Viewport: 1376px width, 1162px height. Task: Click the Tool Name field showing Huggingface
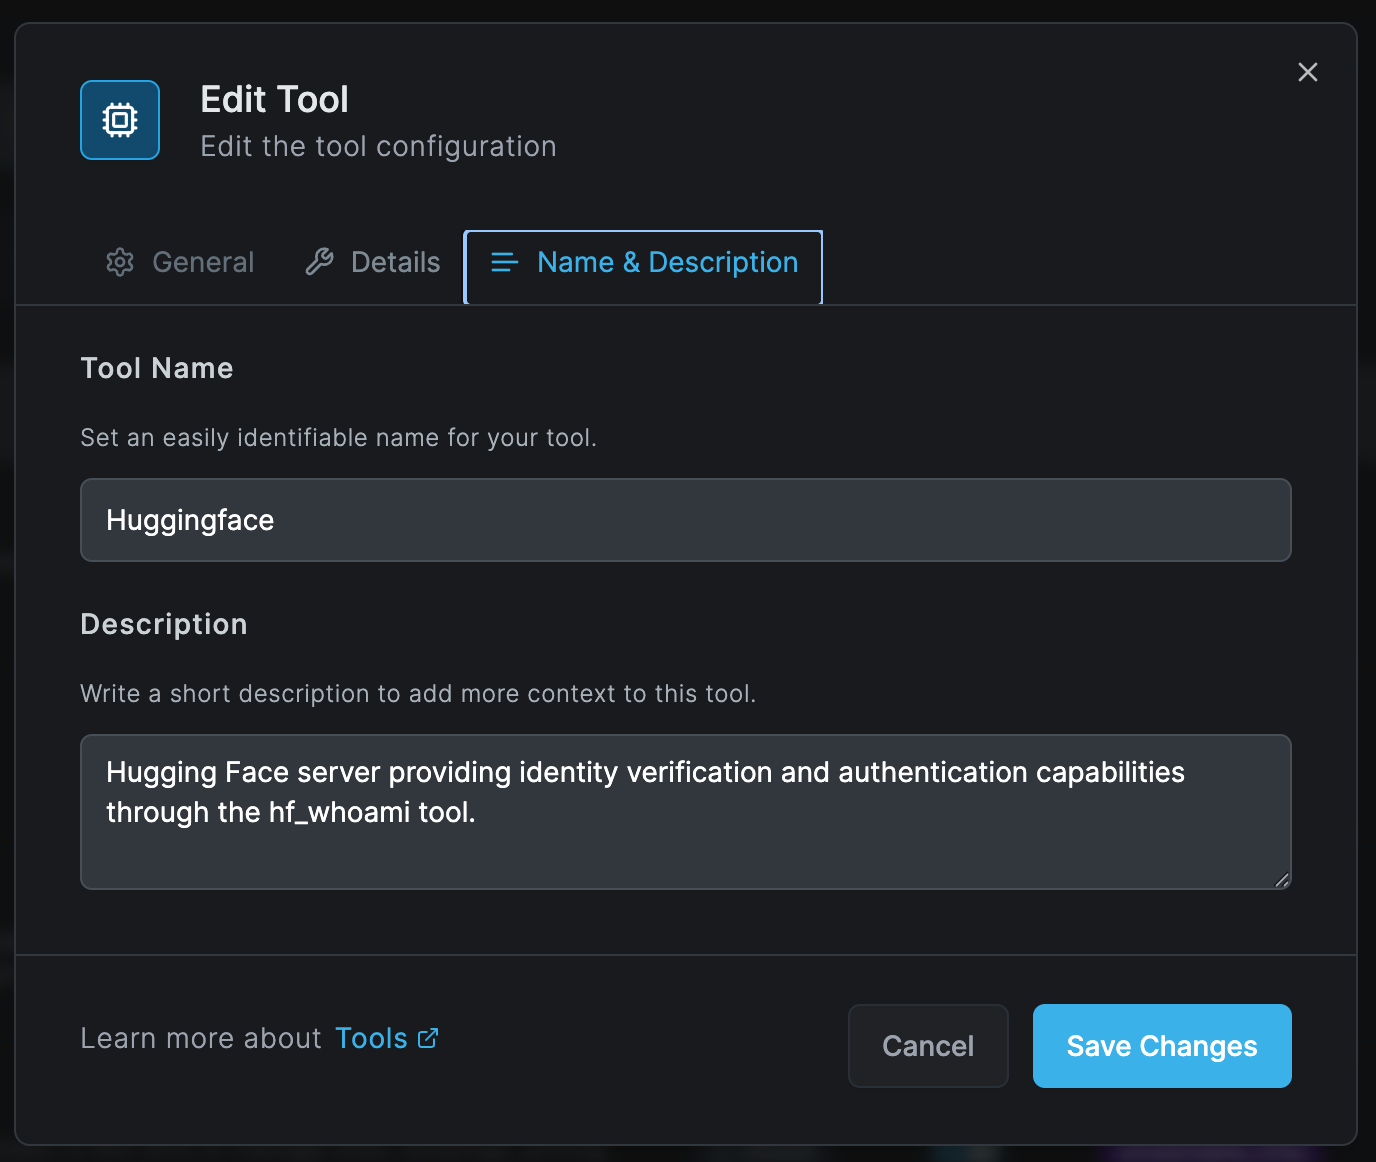pyautogui.click(x=685, y=520)
